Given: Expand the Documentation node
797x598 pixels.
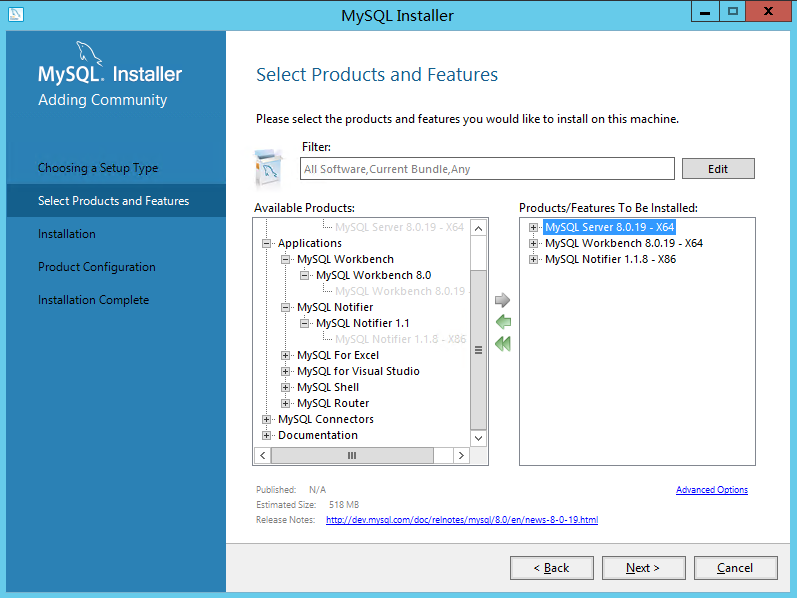Looking at the screenshot, I should [266, 435].
